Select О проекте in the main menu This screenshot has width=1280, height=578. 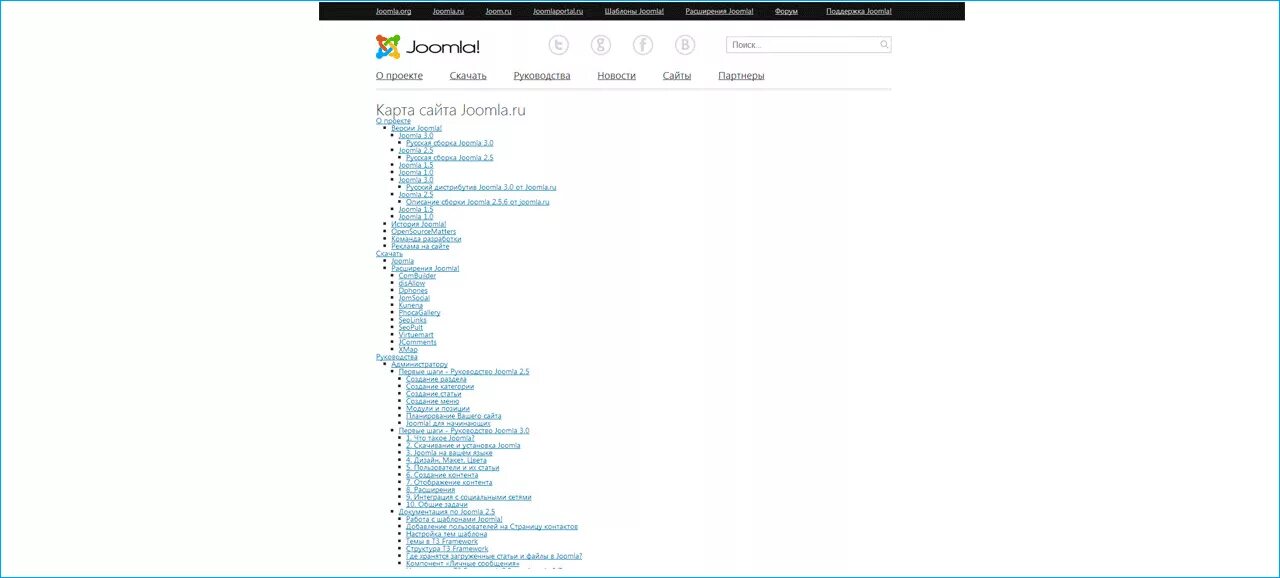coord(399,76)
